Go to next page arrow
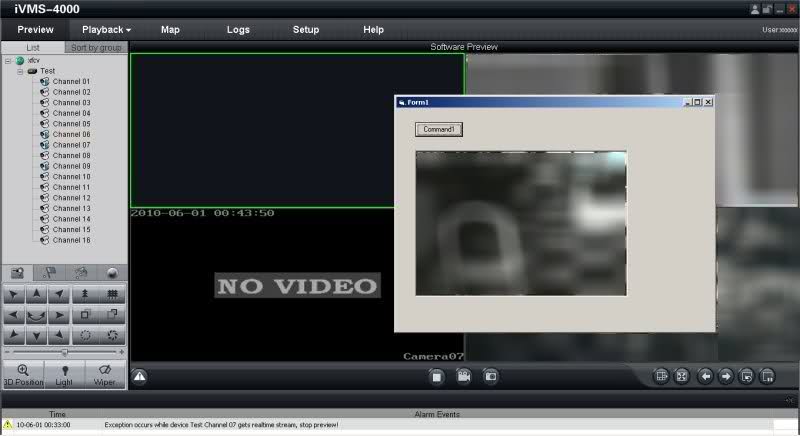 click(x=726, y=376)
